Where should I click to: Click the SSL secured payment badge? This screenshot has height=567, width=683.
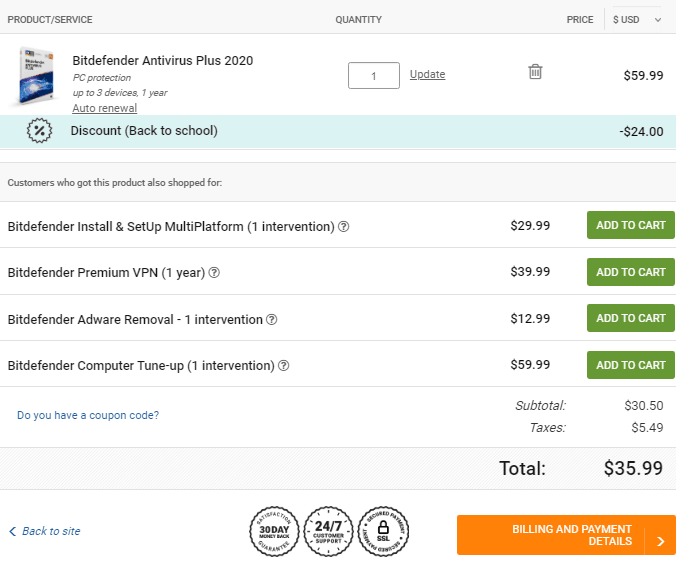pyautogui.click(x=383, y=531)
